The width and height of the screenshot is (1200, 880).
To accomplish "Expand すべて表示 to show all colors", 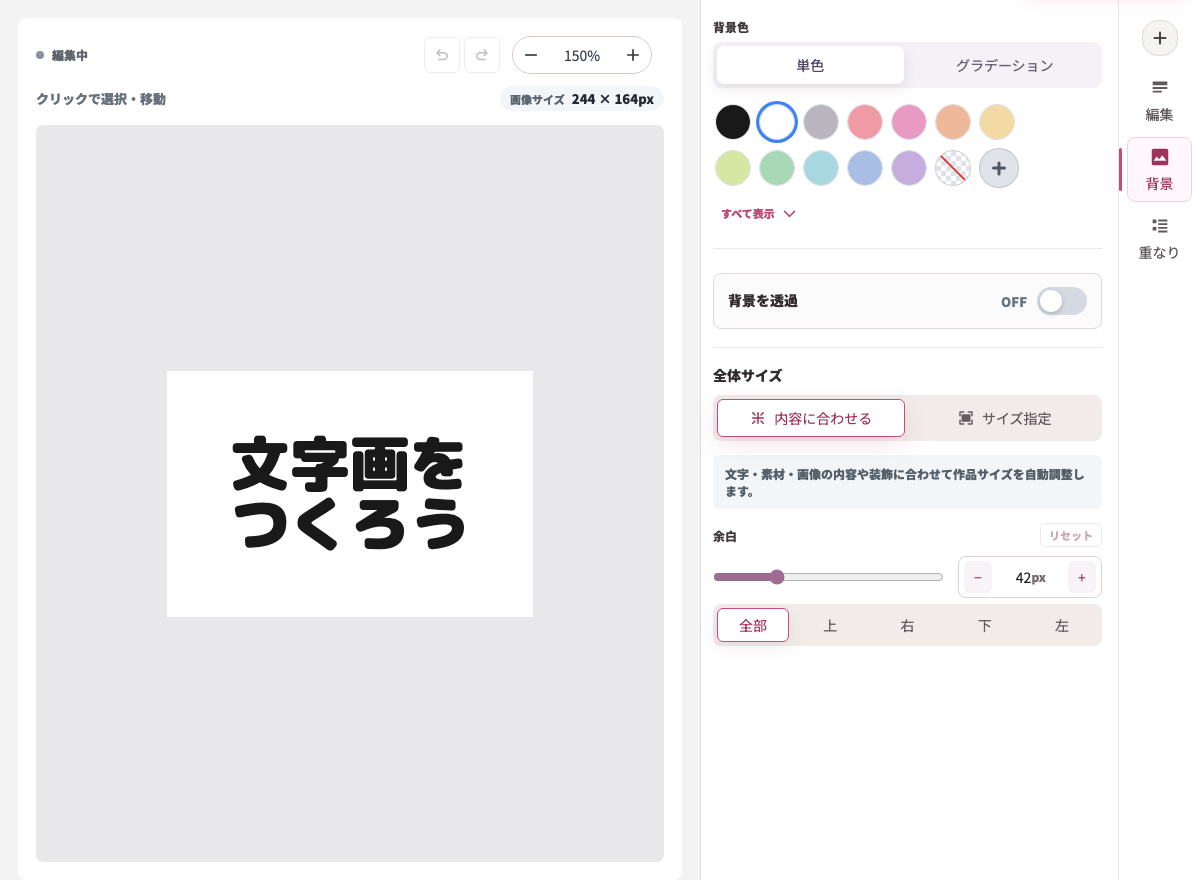I will (758, 214).
